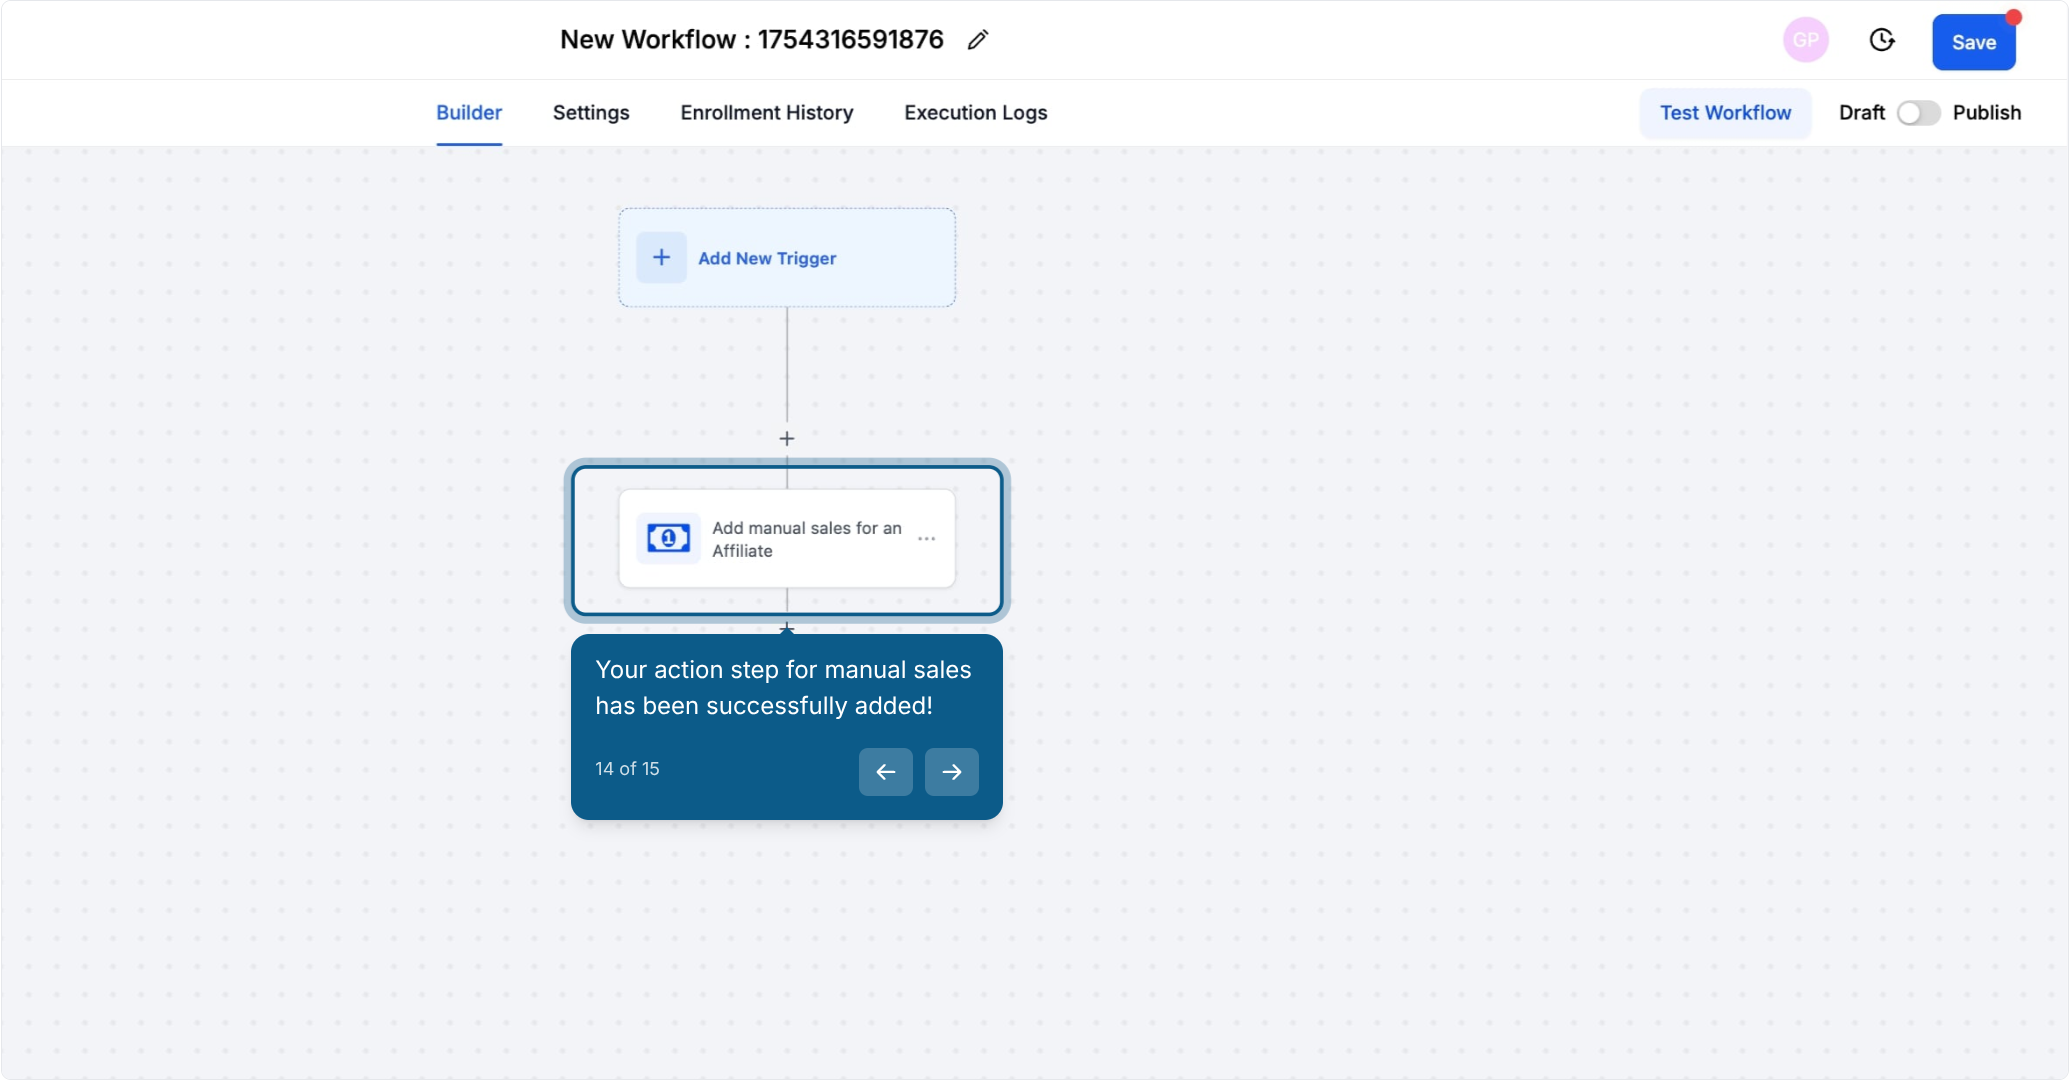Go to previous tour step arrow

(885, 771)
